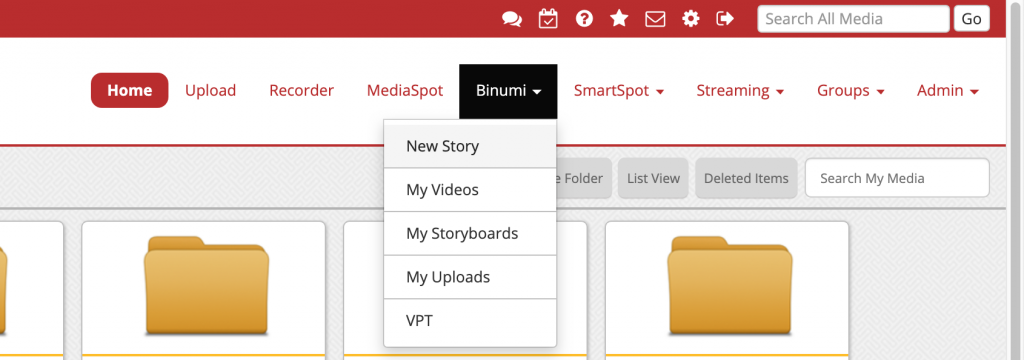The height and width of the screenshot is (360, 1024).
Task: Select VPT menu entry
Action: coord(470,321)
